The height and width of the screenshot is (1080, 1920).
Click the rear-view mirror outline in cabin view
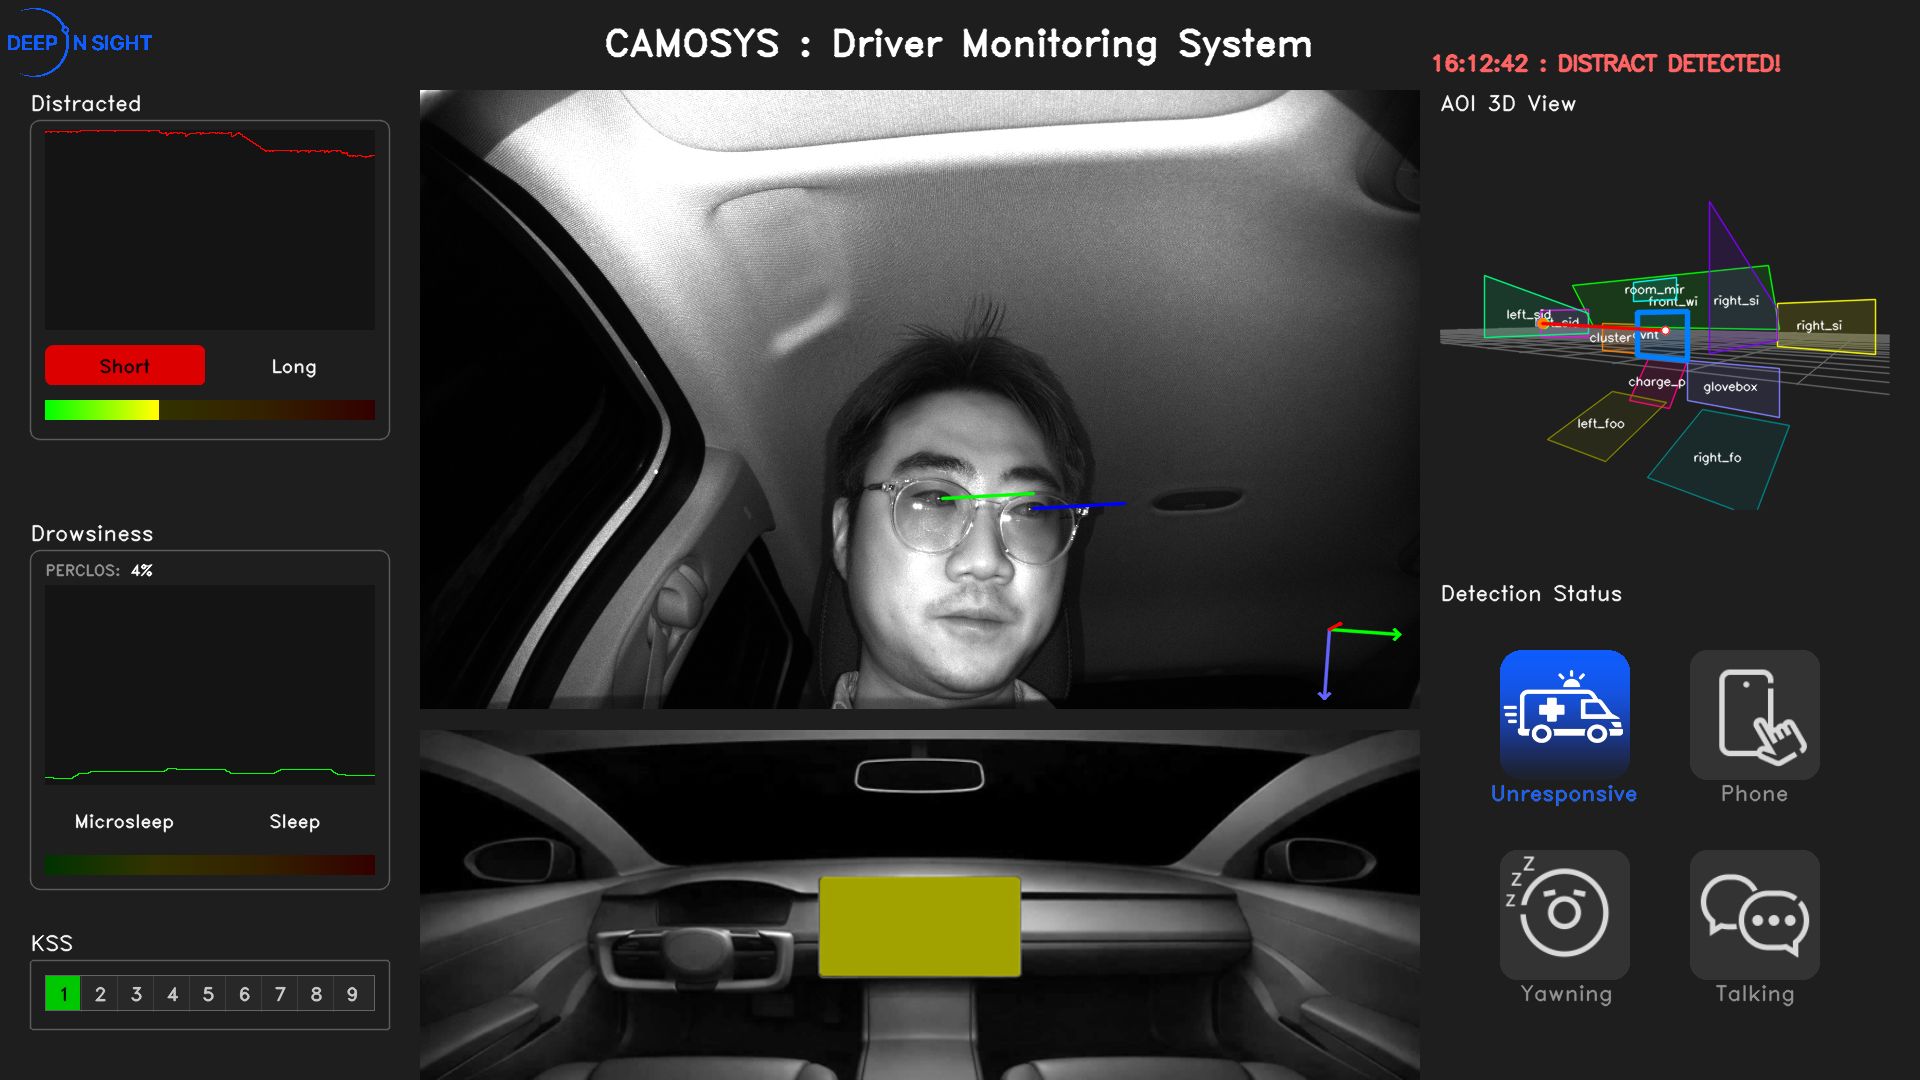[919, 775]
